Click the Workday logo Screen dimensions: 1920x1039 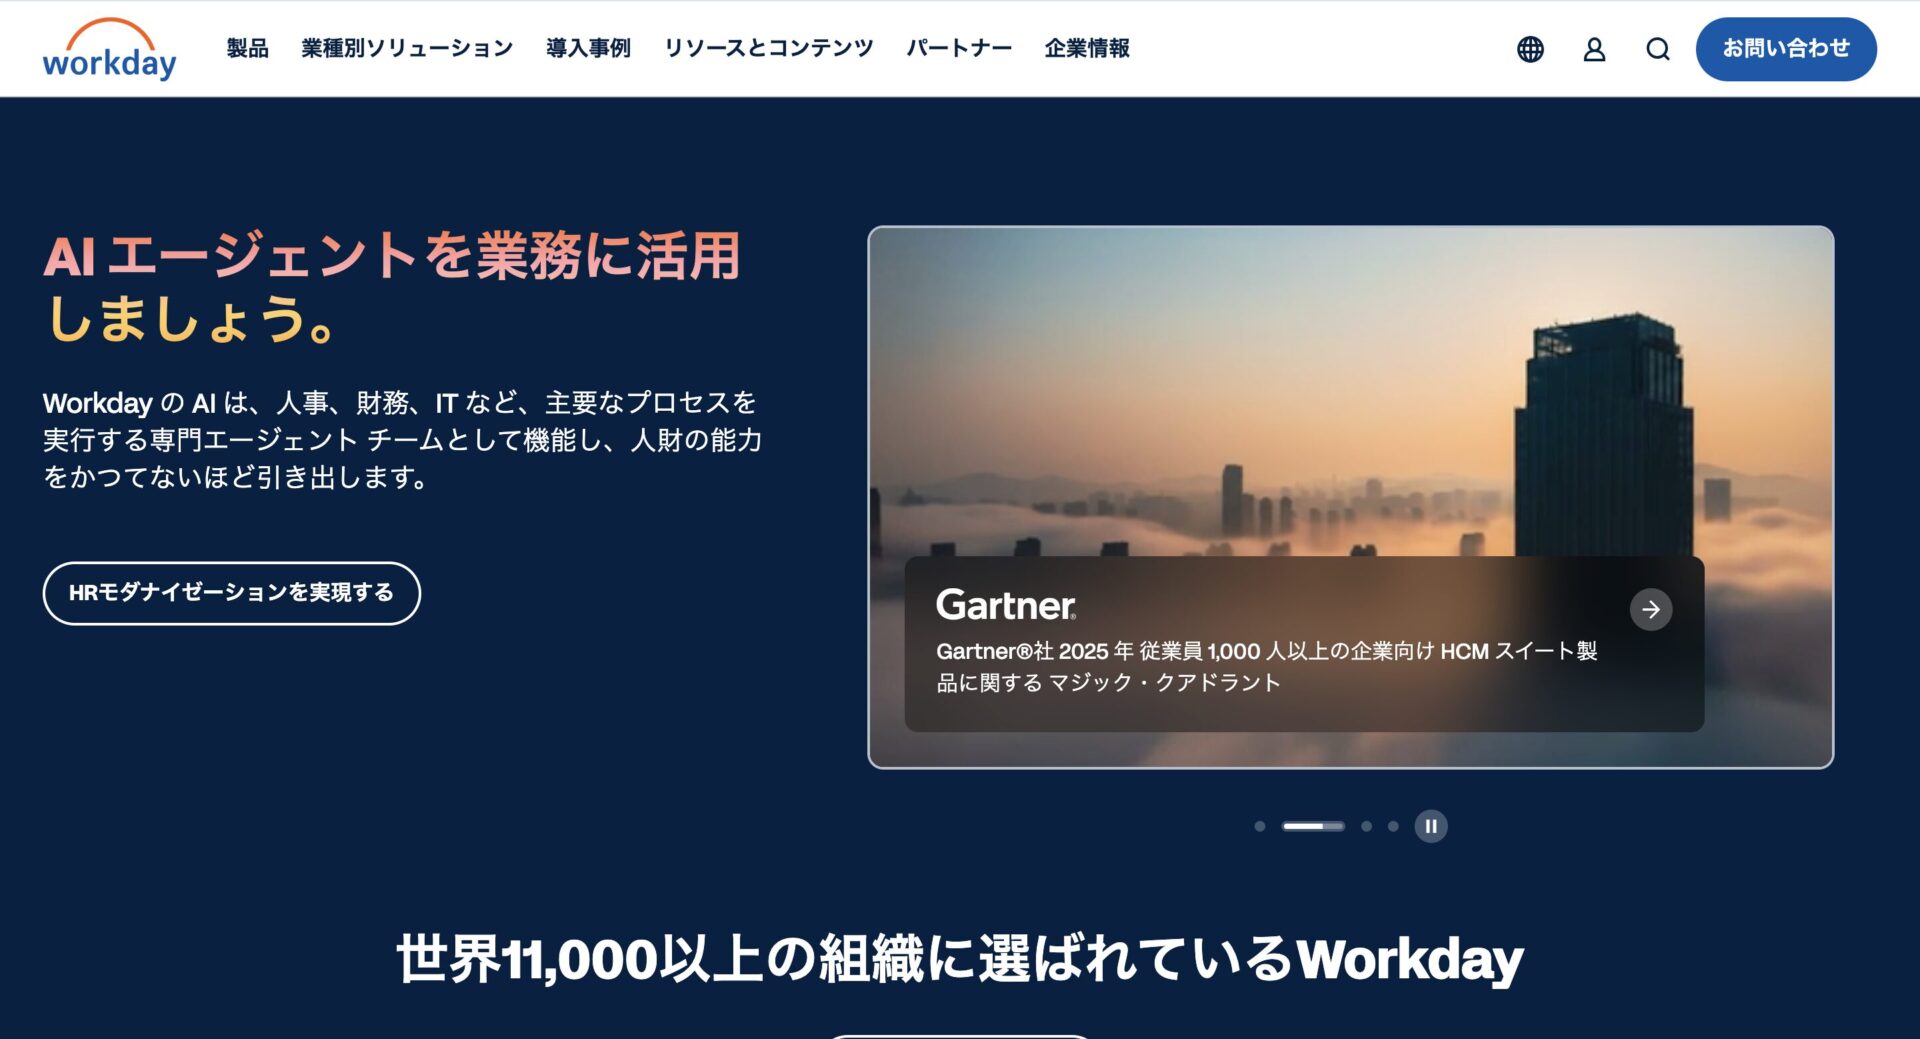109,49
